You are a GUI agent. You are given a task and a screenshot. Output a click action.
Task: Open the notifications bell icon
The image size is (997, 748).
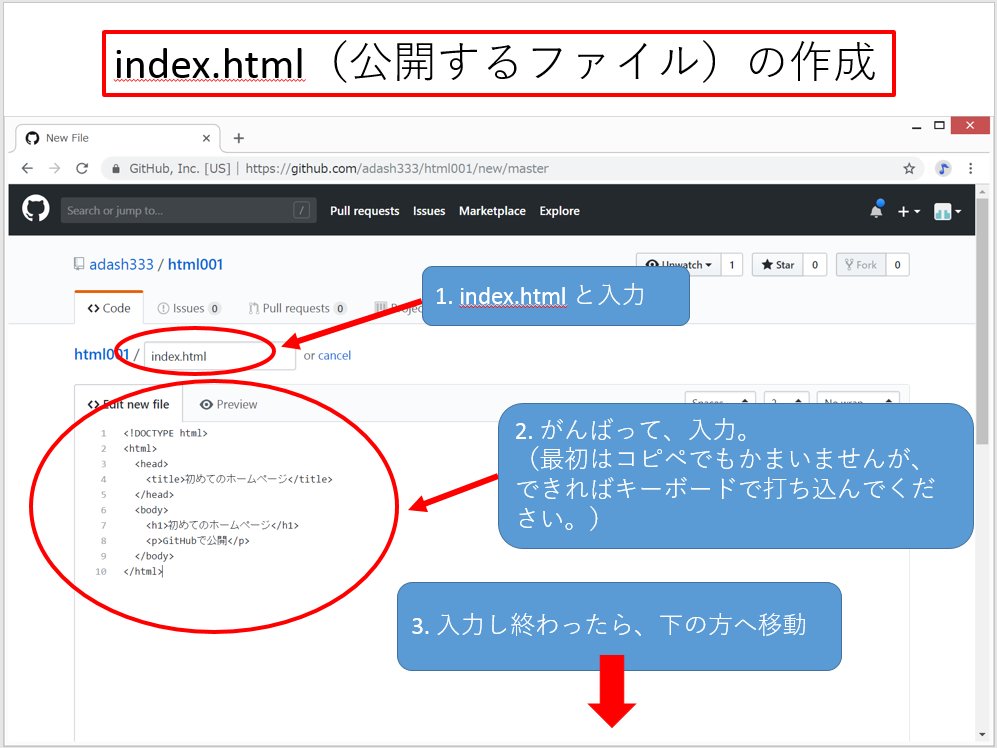point(876,211)
